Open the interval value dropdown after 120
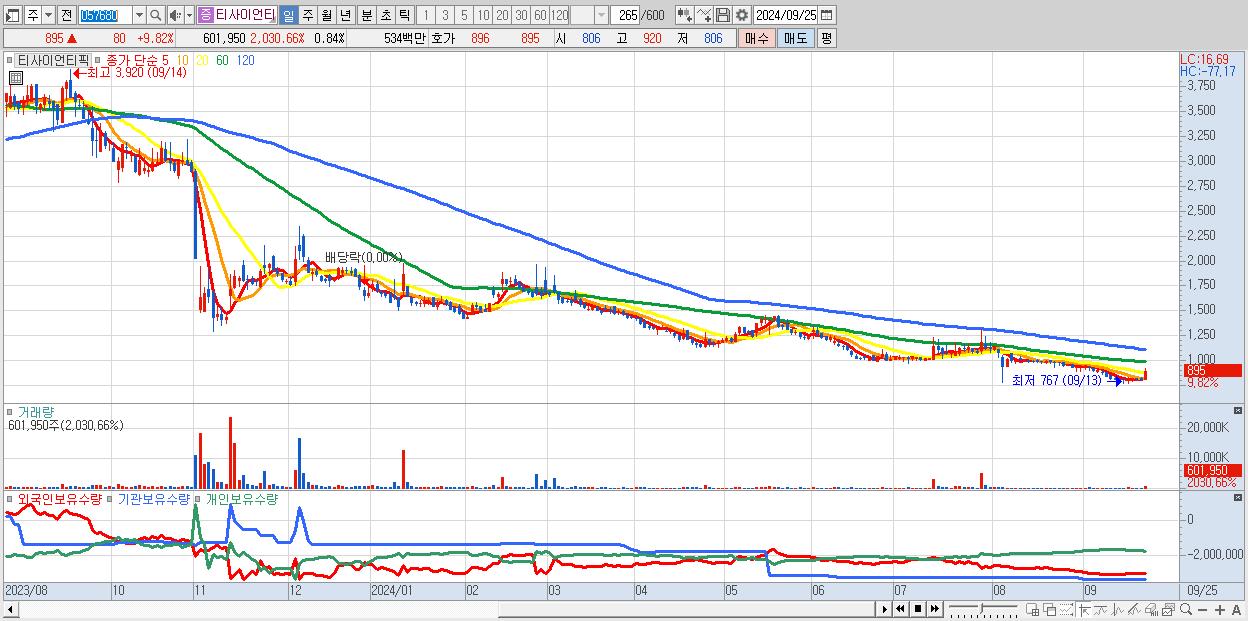This screenshot has height=621, width=1248. tap(601, 15)
